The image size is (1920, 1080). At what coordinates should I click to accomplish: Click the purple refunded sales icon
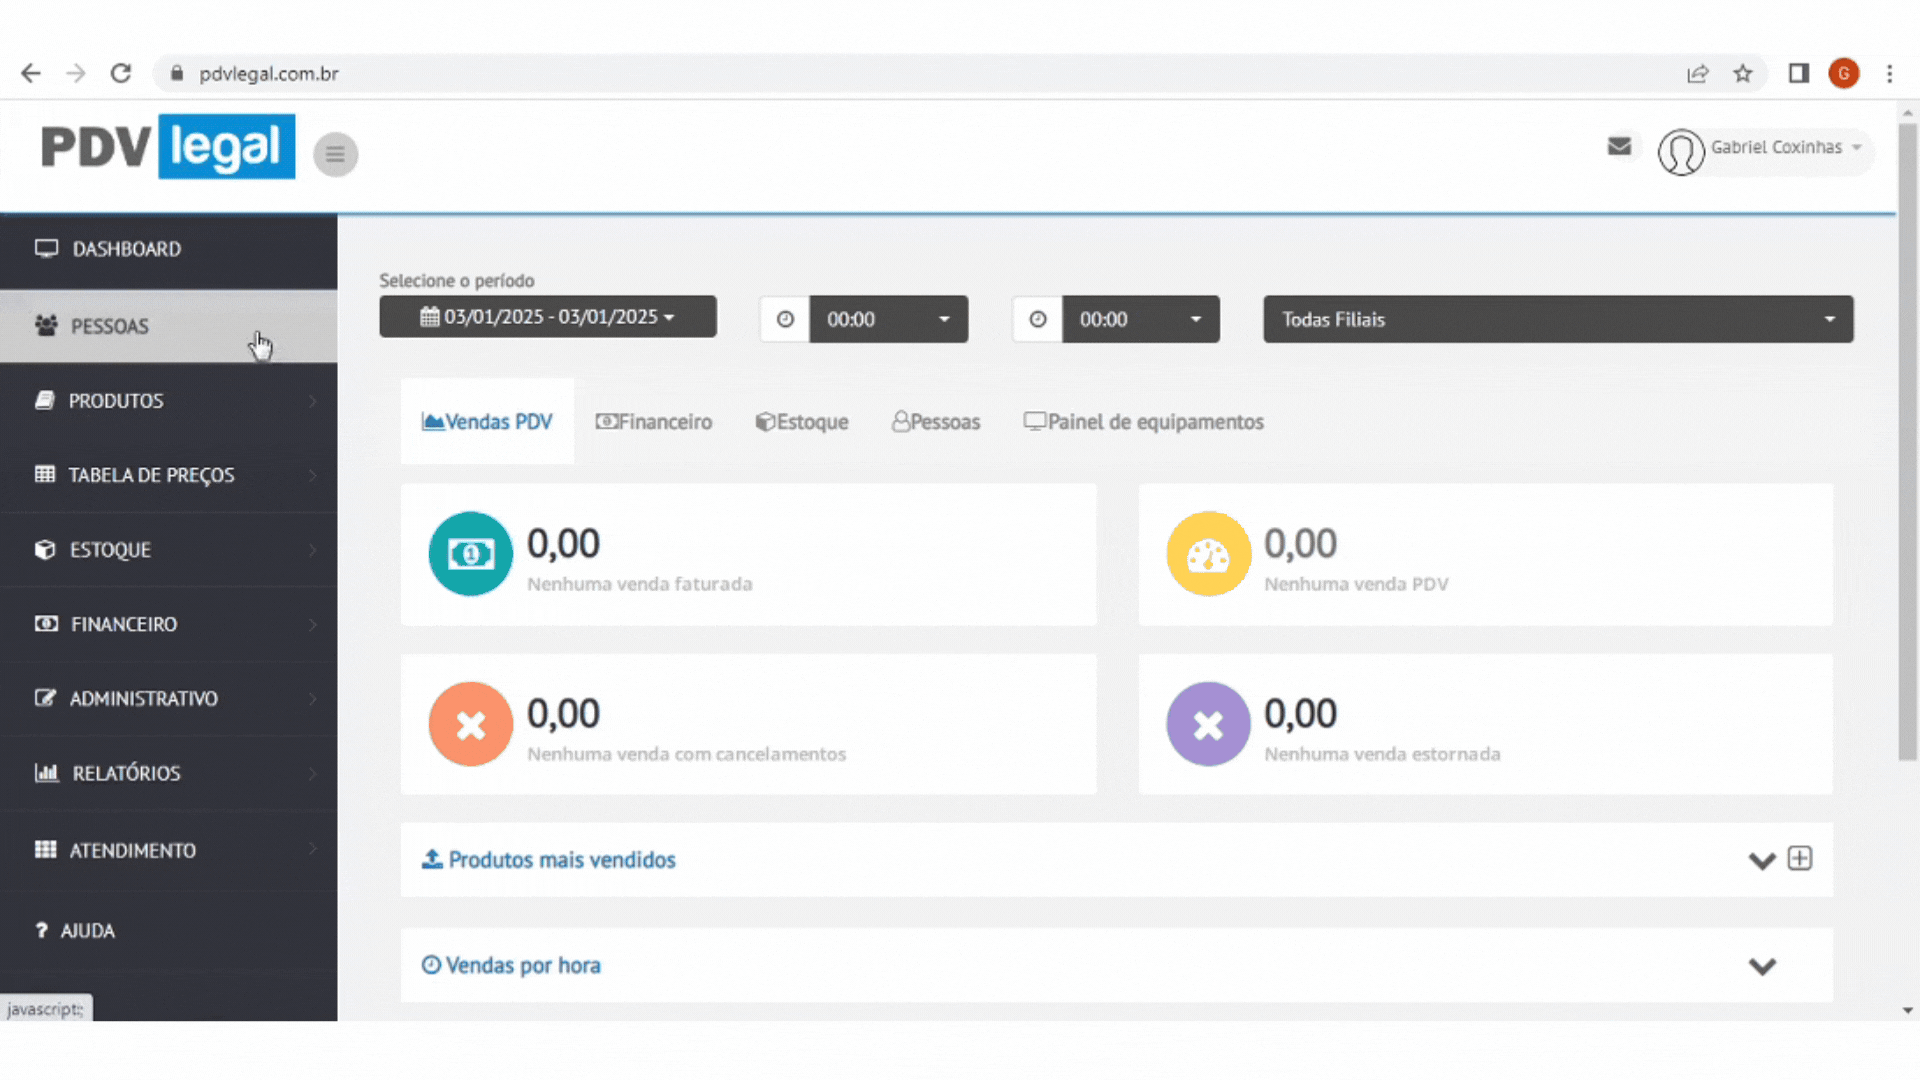pyautogui.click(x=1208, y=724)
